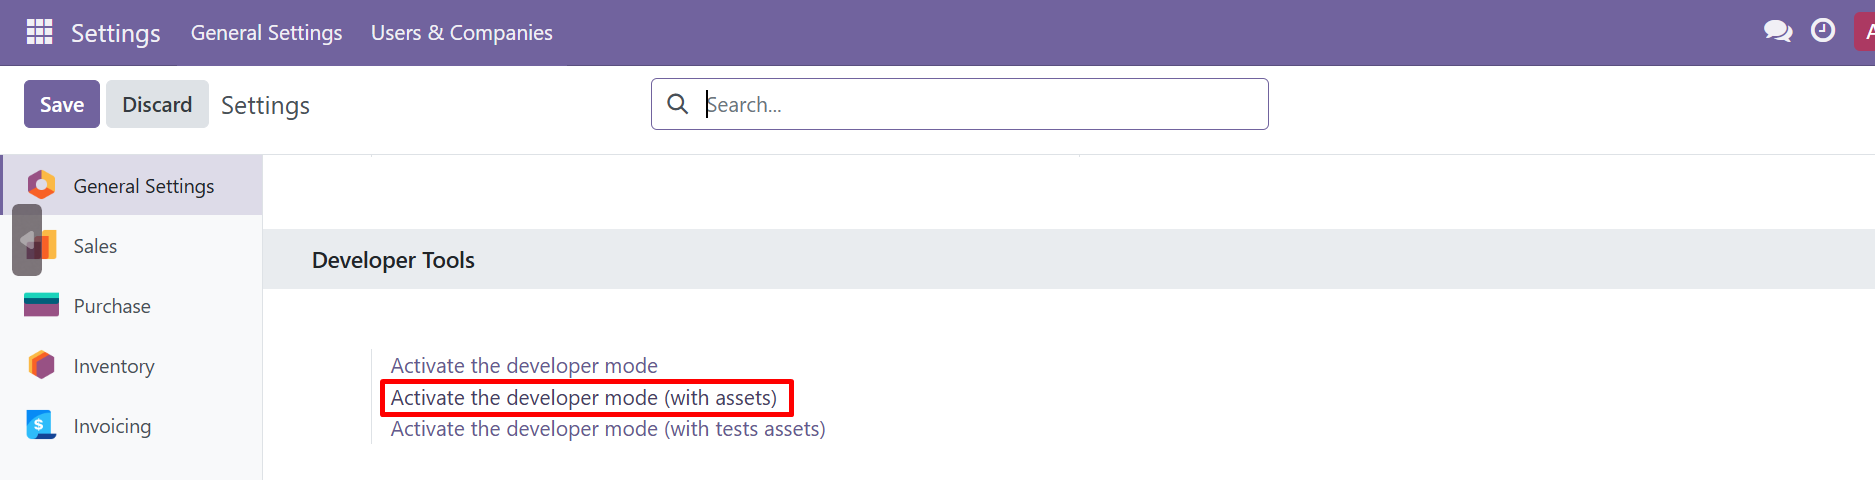
Task: Open the General Settings top menu
Action: [x=266, y=32]
